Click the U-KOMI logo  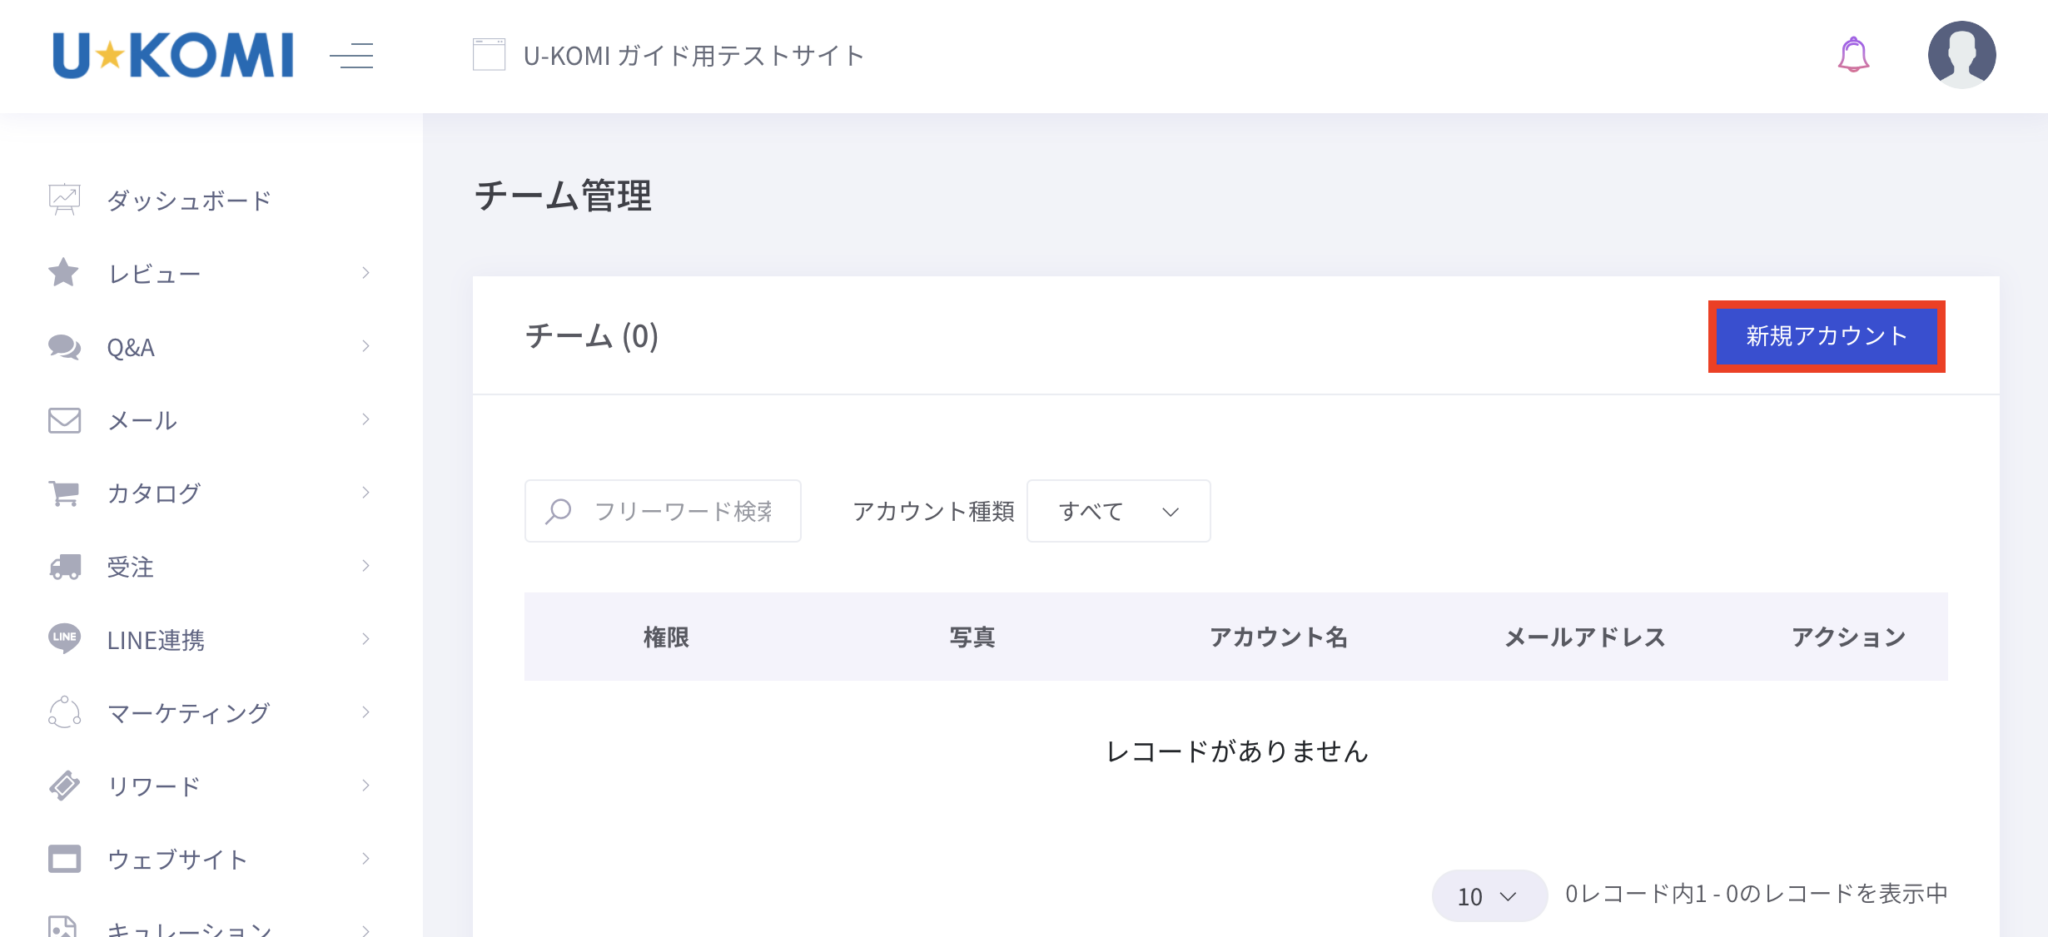click(173, 55)
